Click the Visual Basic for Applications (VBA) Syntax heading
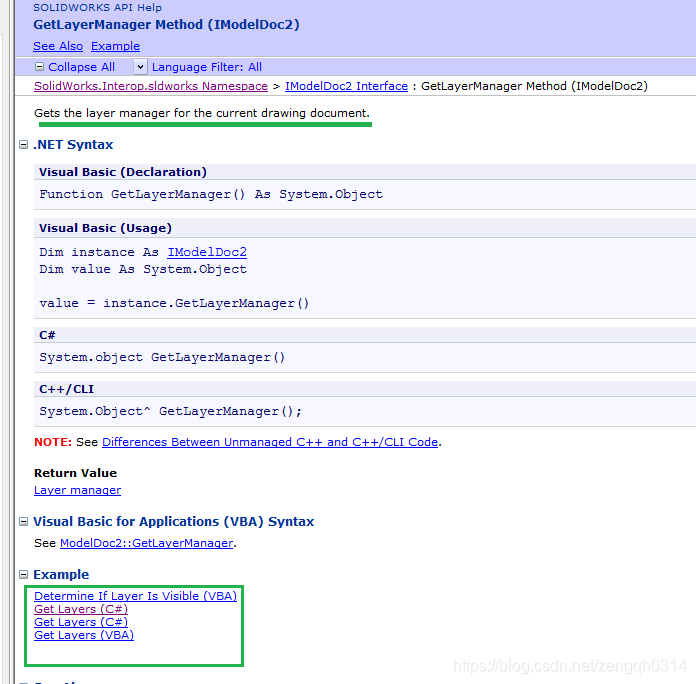Screen dimensions: 696x684 pyautogui.click(x=174, y=522)
